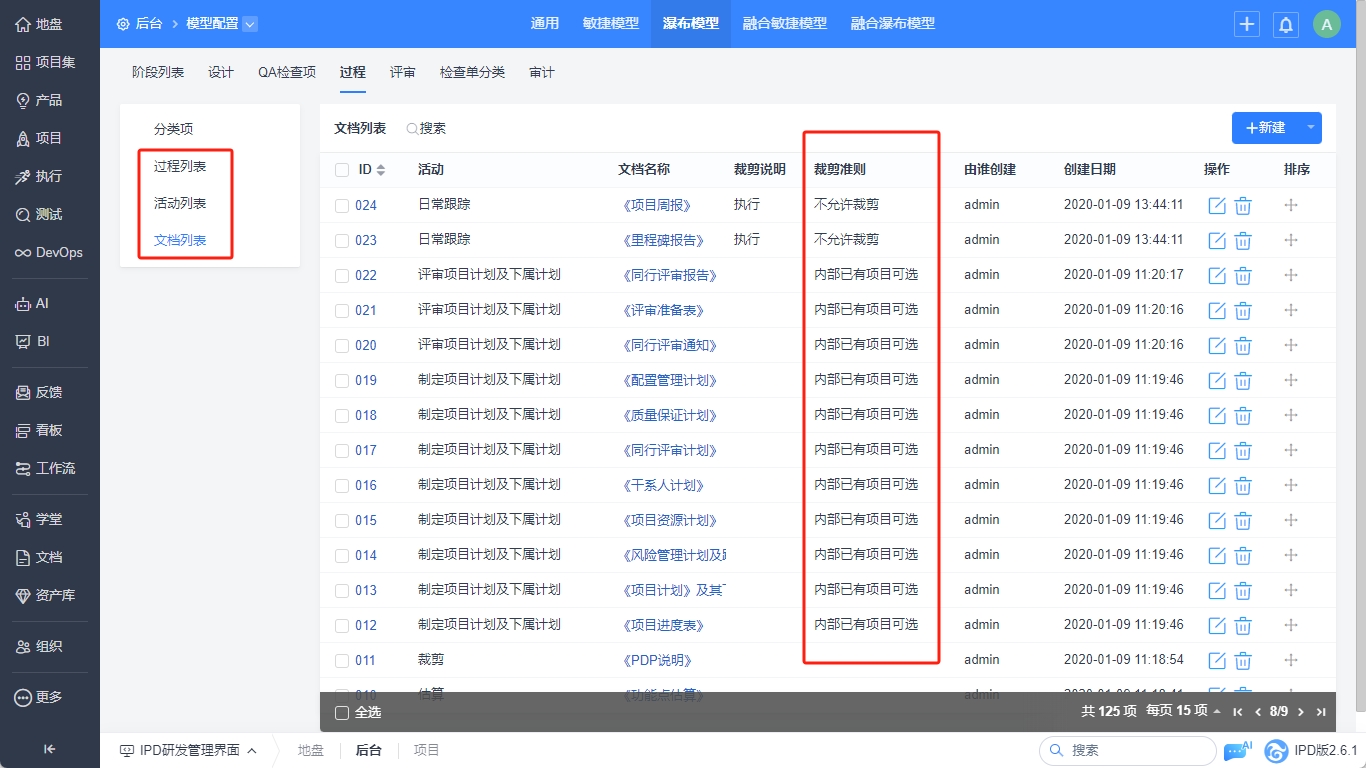Click the drag-sort handle for row 022
1366x768 pixels.
[x=1291, y=275]
